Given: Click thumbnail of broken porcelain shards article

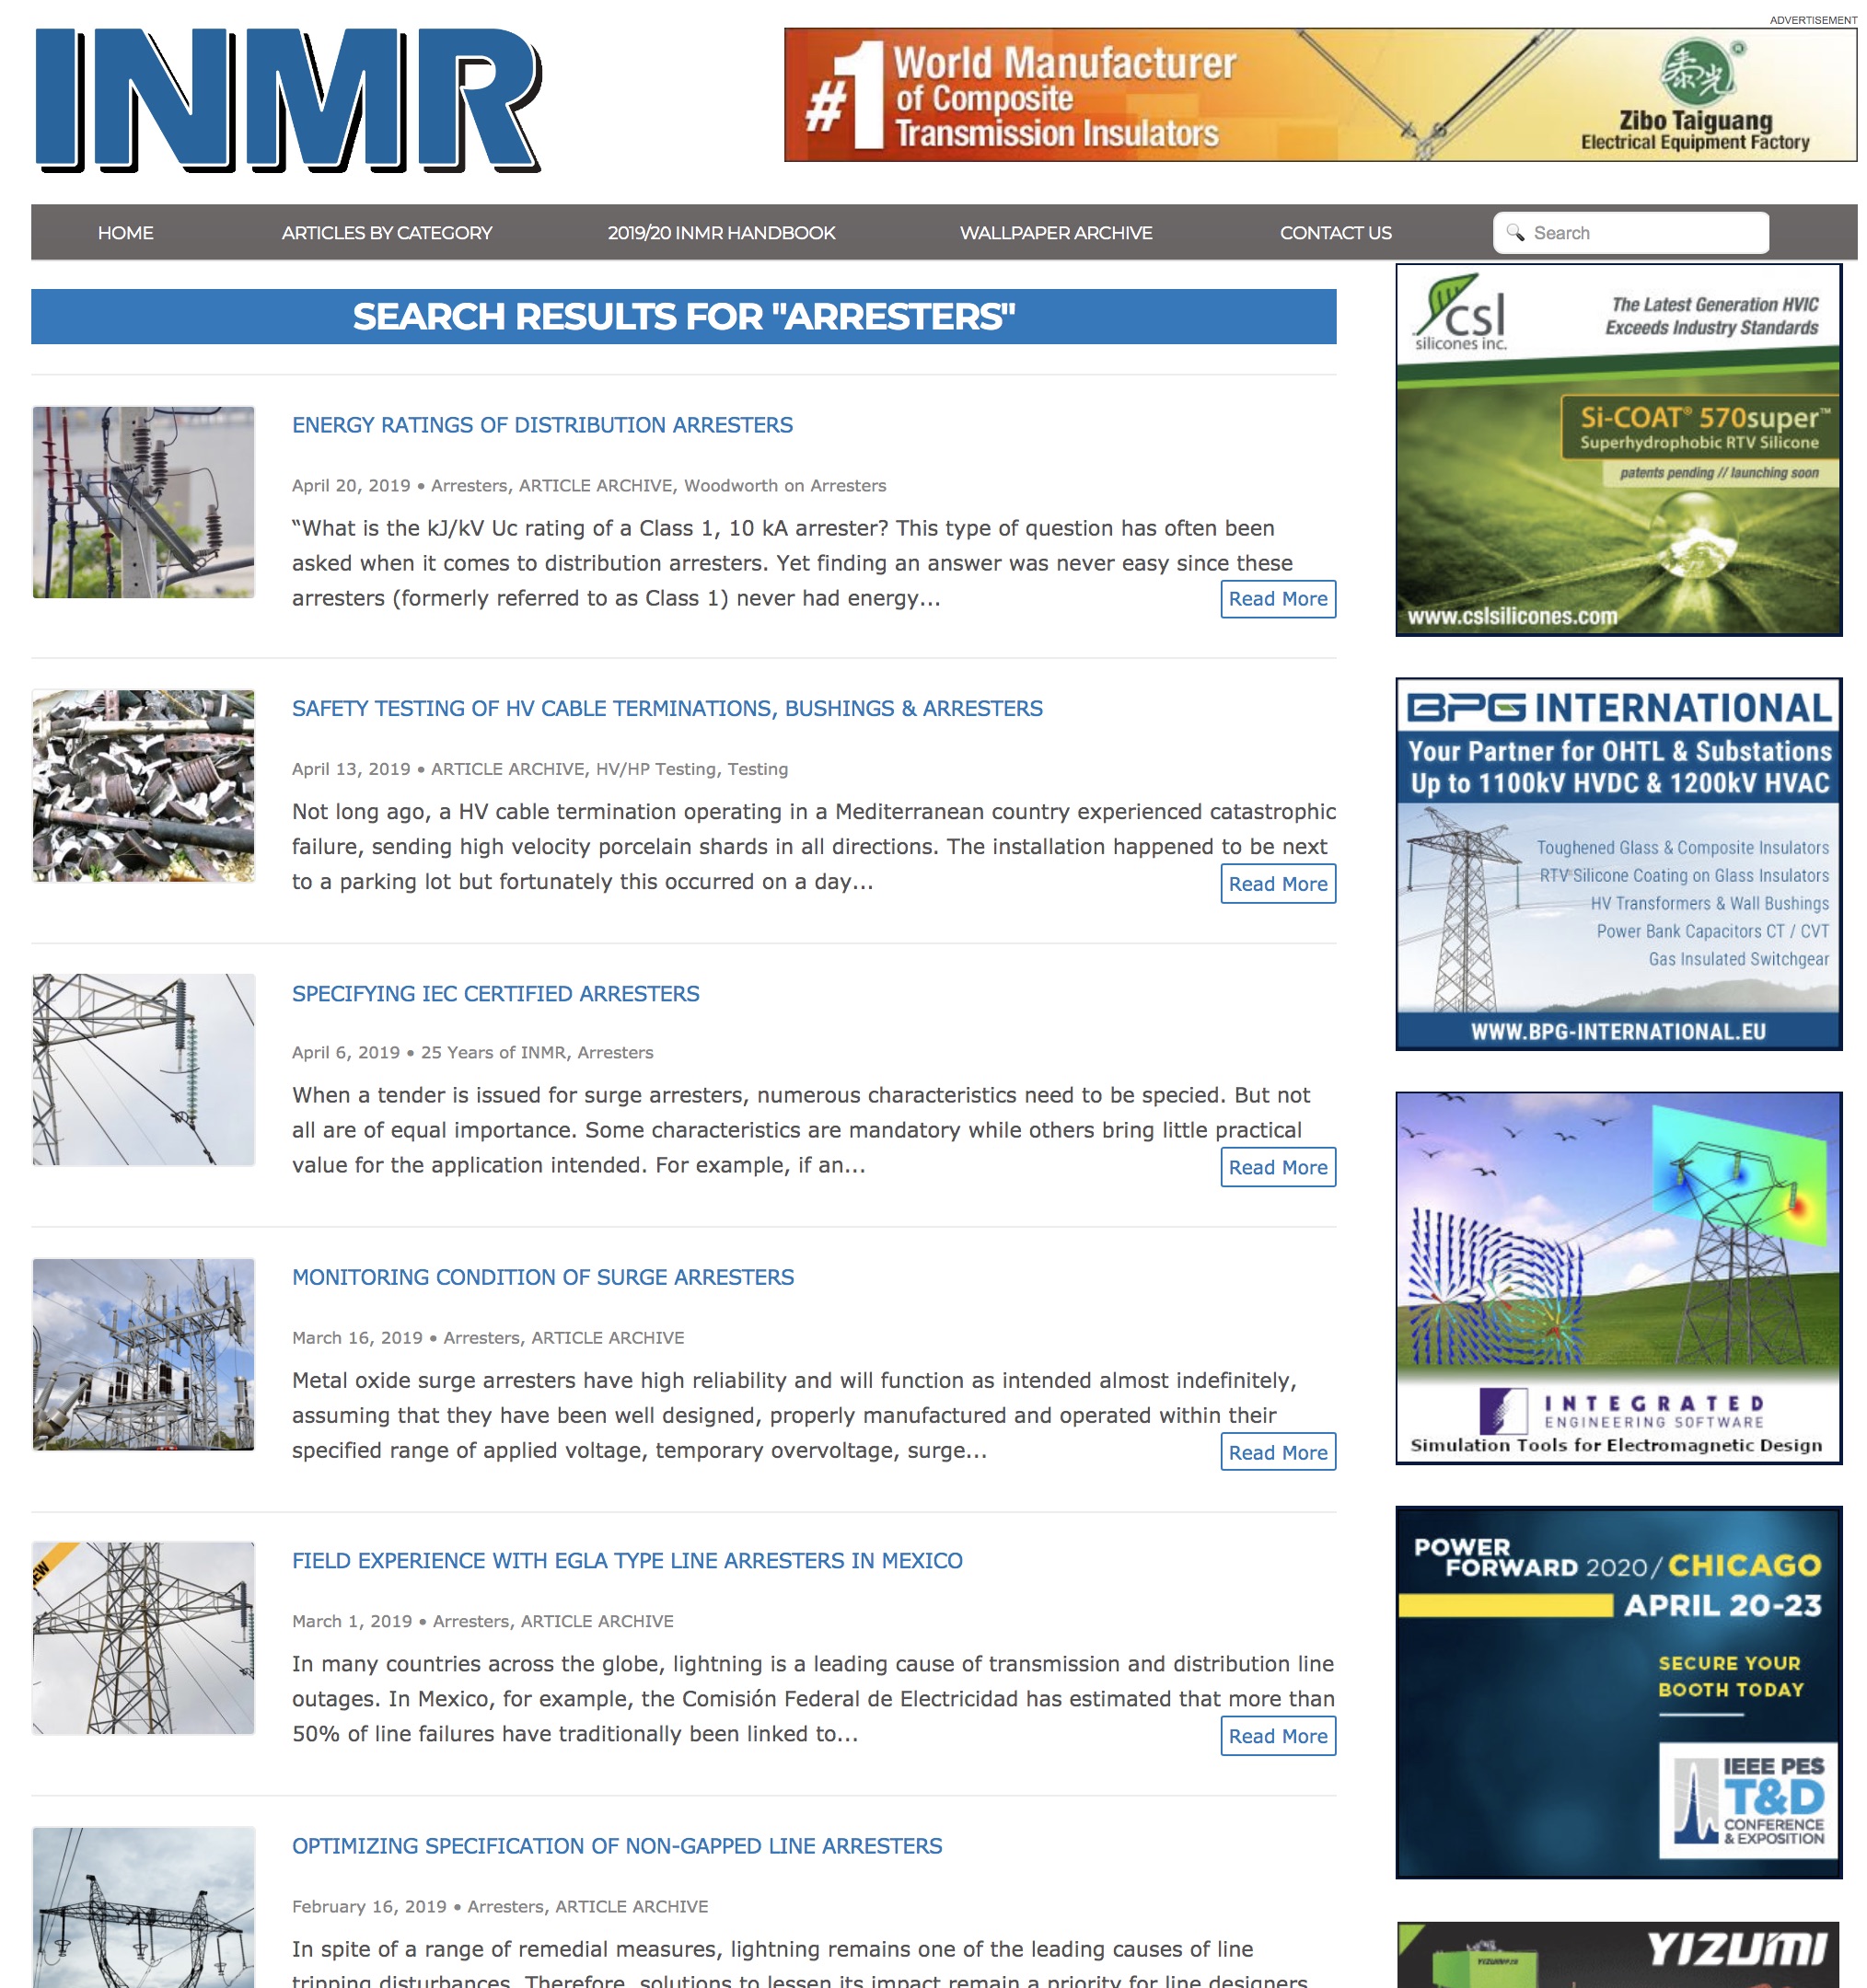Looking at the screenshot, I should pyautogui.click(x=143, y=786).
